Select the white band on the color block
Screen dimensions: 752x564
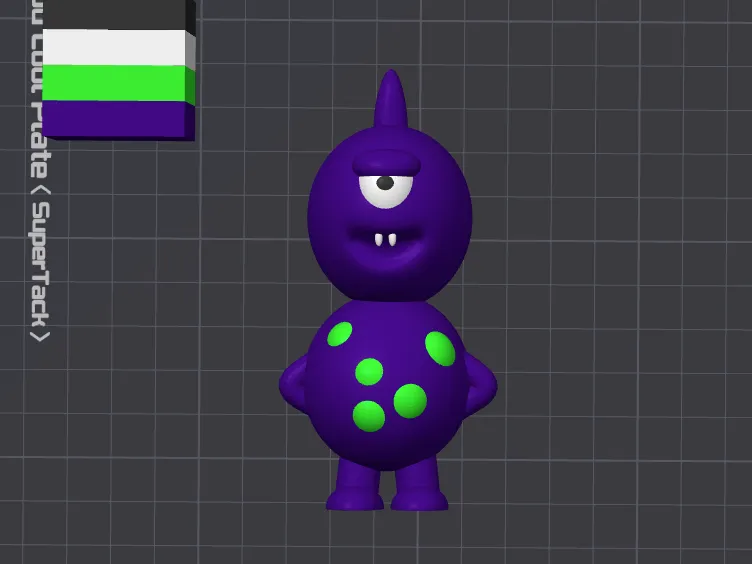tap(116, 47)
